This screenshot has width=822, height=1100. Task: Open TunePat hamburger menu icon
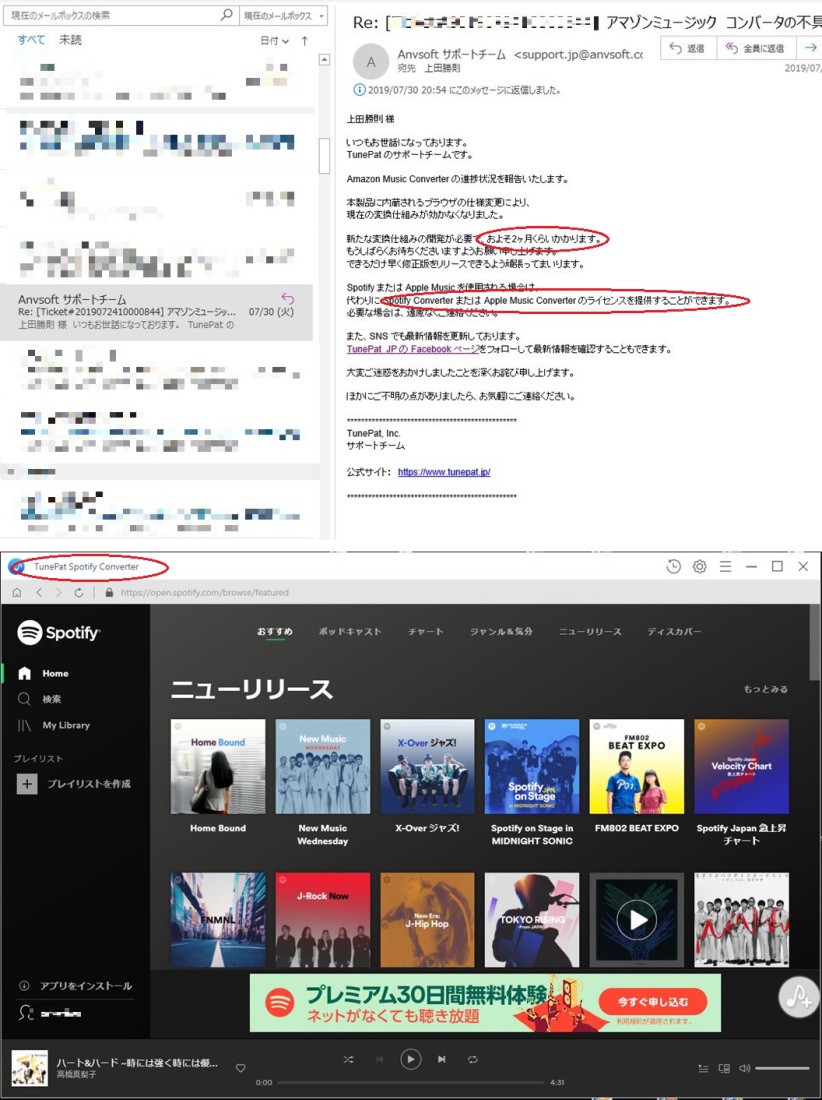pyautogui.click(x=725, y=566)
